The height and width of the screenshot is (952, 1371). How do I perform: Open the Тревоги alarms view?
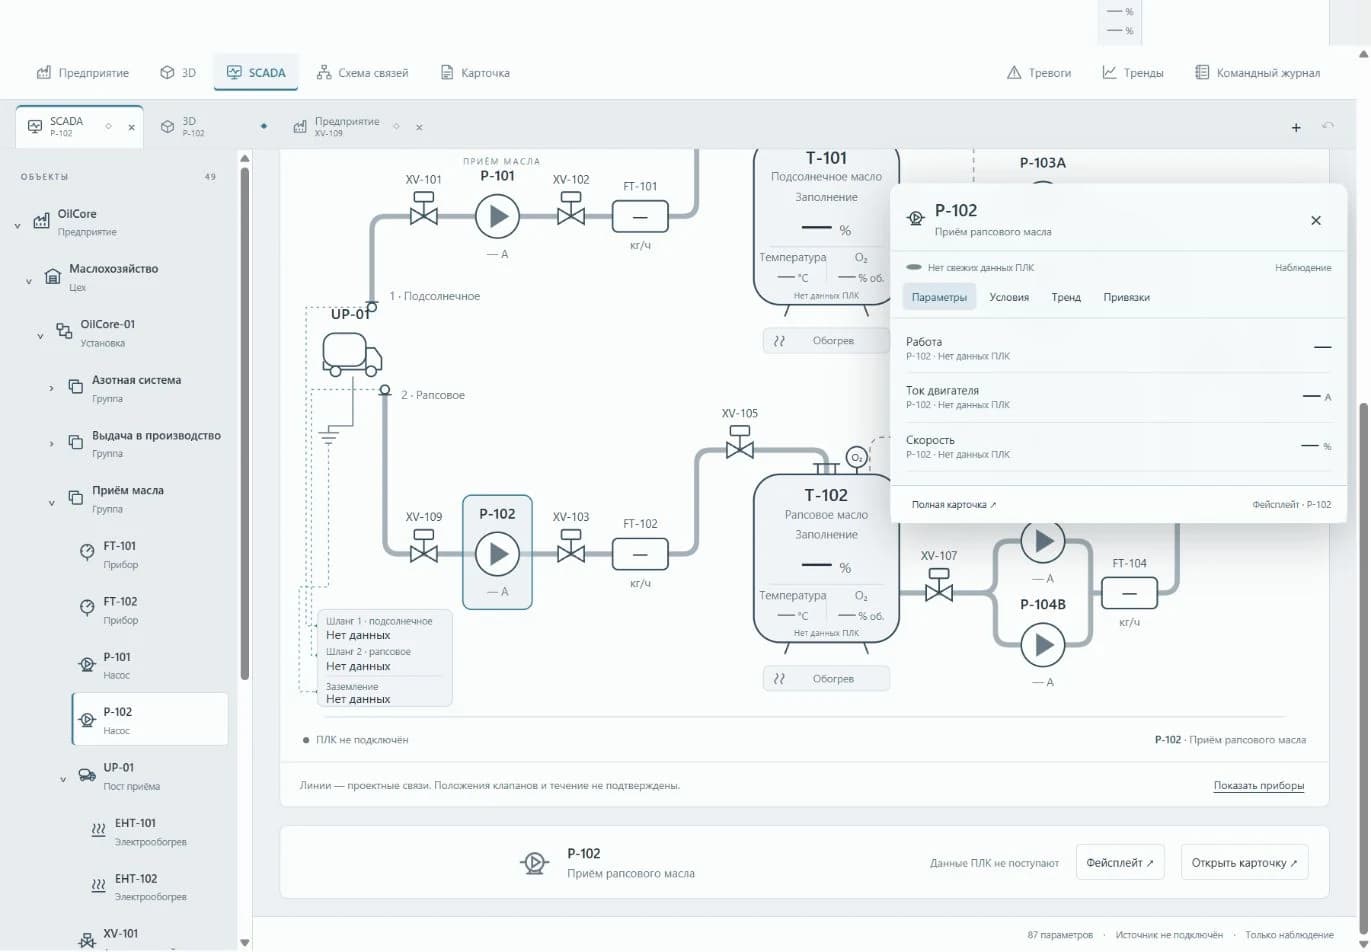pyautogui.click(x=1039, y=73)
